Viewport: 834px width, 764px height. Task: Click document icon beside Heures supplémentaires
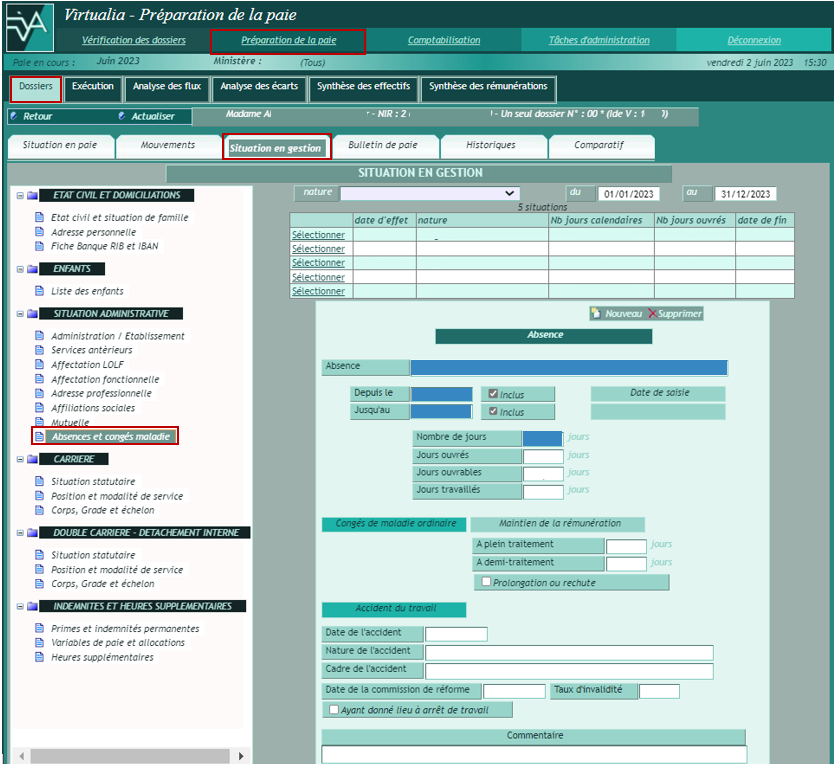40,658
